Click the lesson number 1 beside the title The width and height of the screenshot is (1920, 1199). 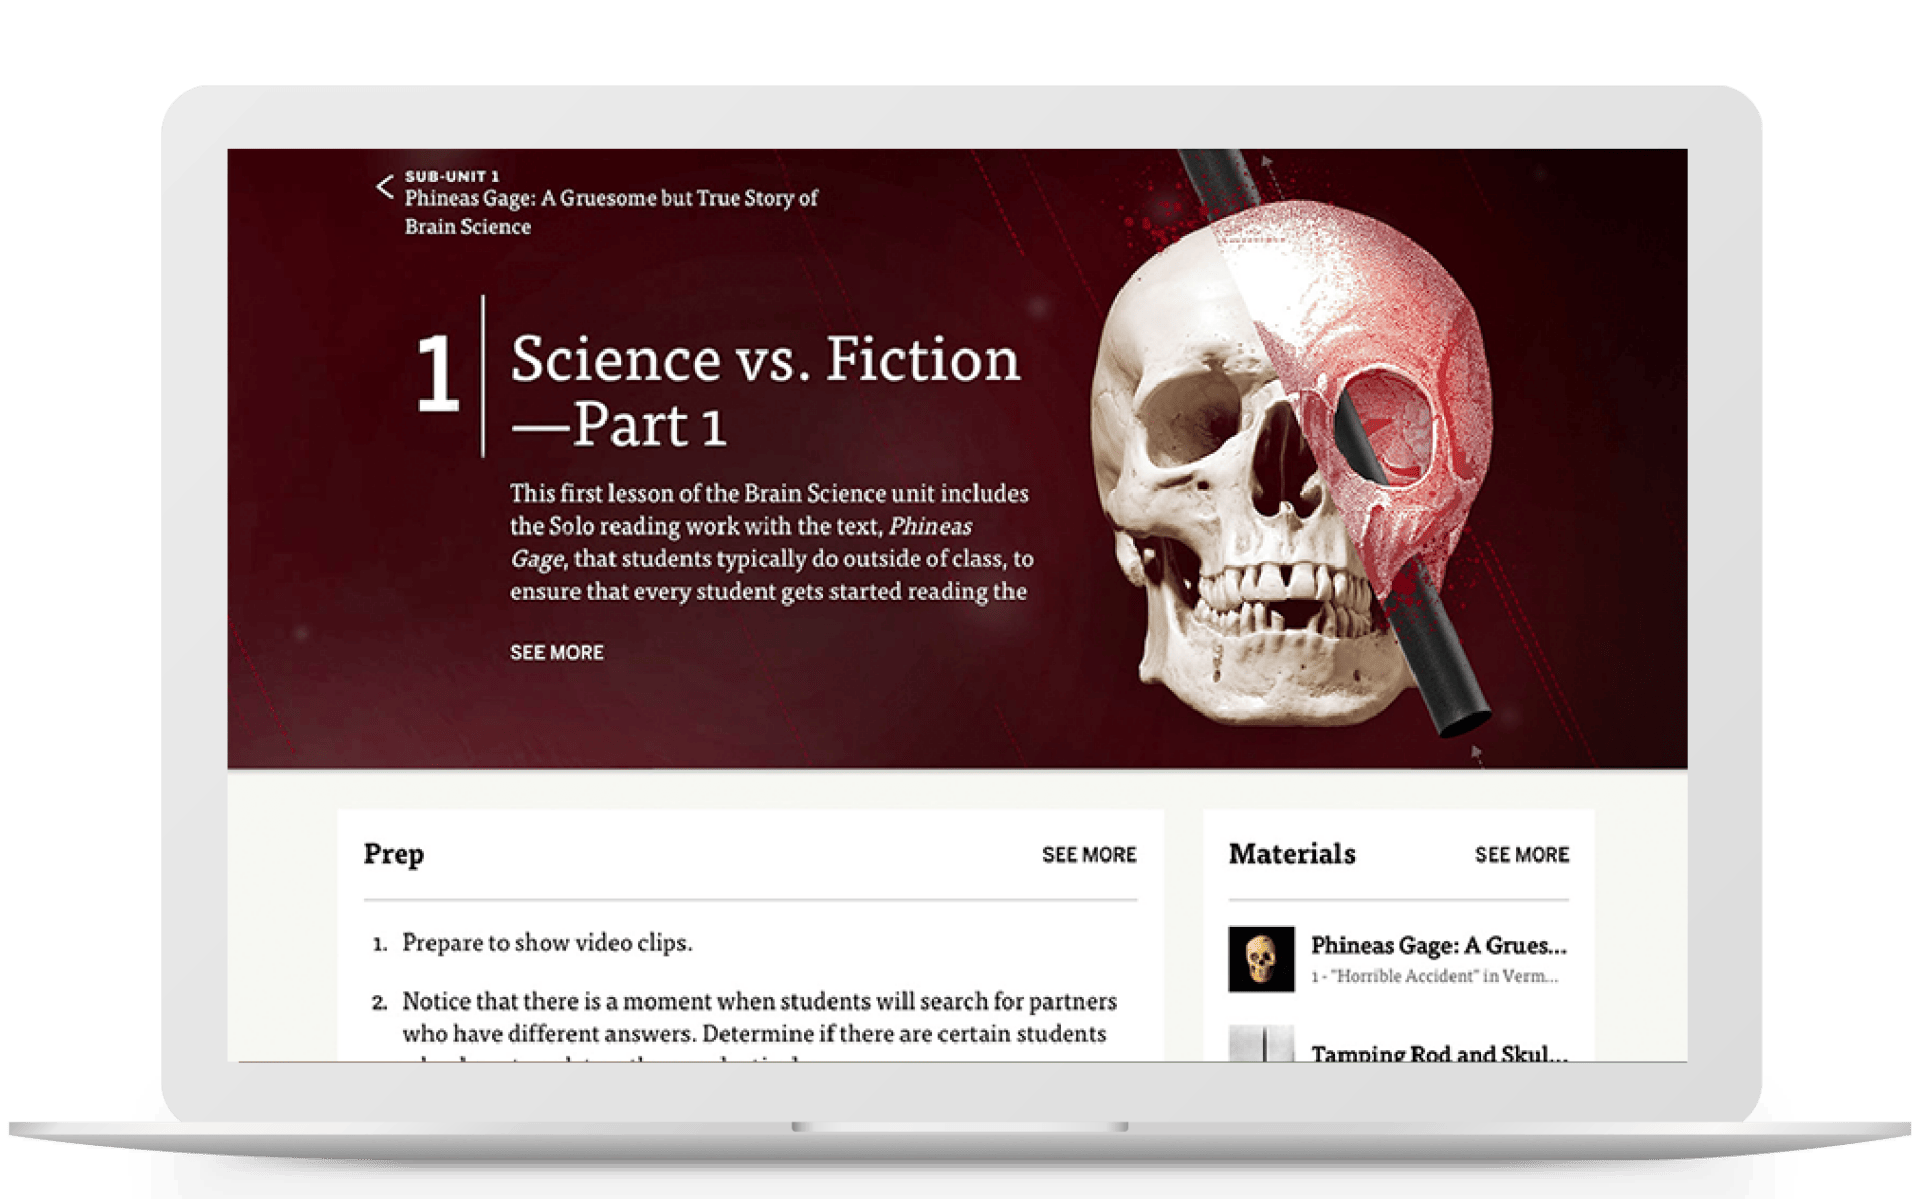click(x=437, y=374)
